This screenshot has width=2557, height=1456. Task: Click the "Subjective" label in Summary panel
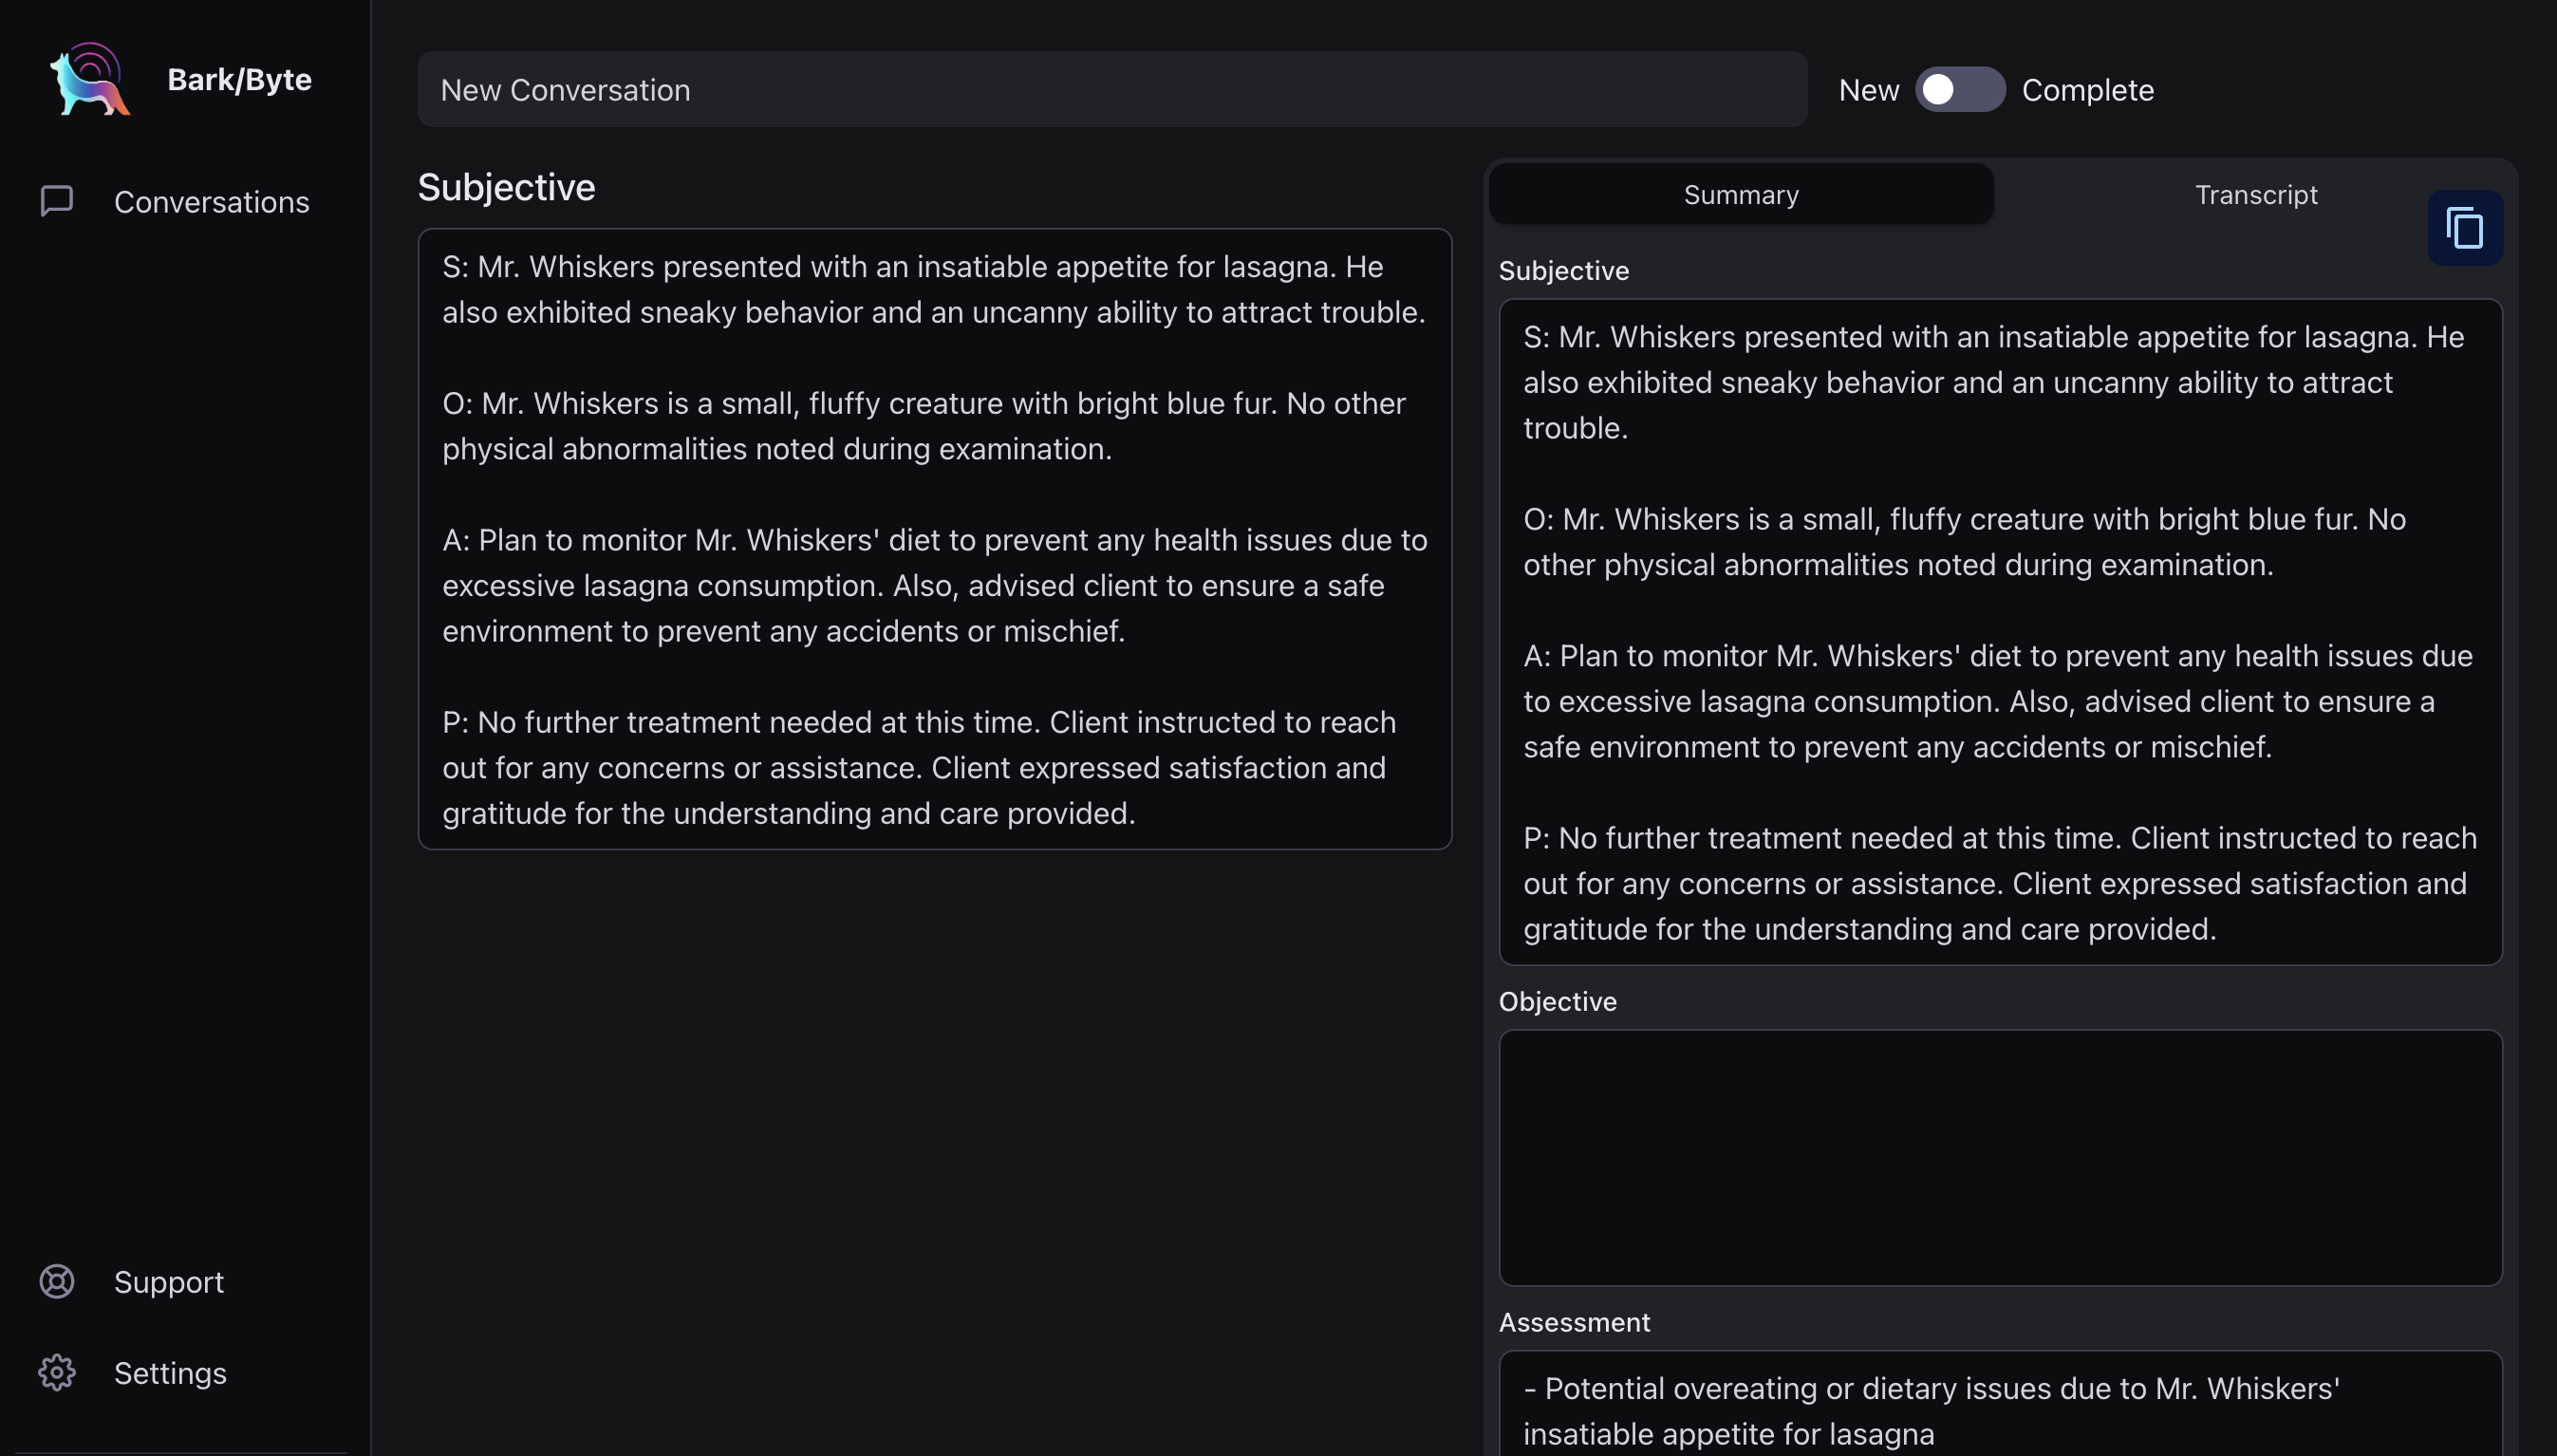pyautogui.click(x=1563, y=270)
